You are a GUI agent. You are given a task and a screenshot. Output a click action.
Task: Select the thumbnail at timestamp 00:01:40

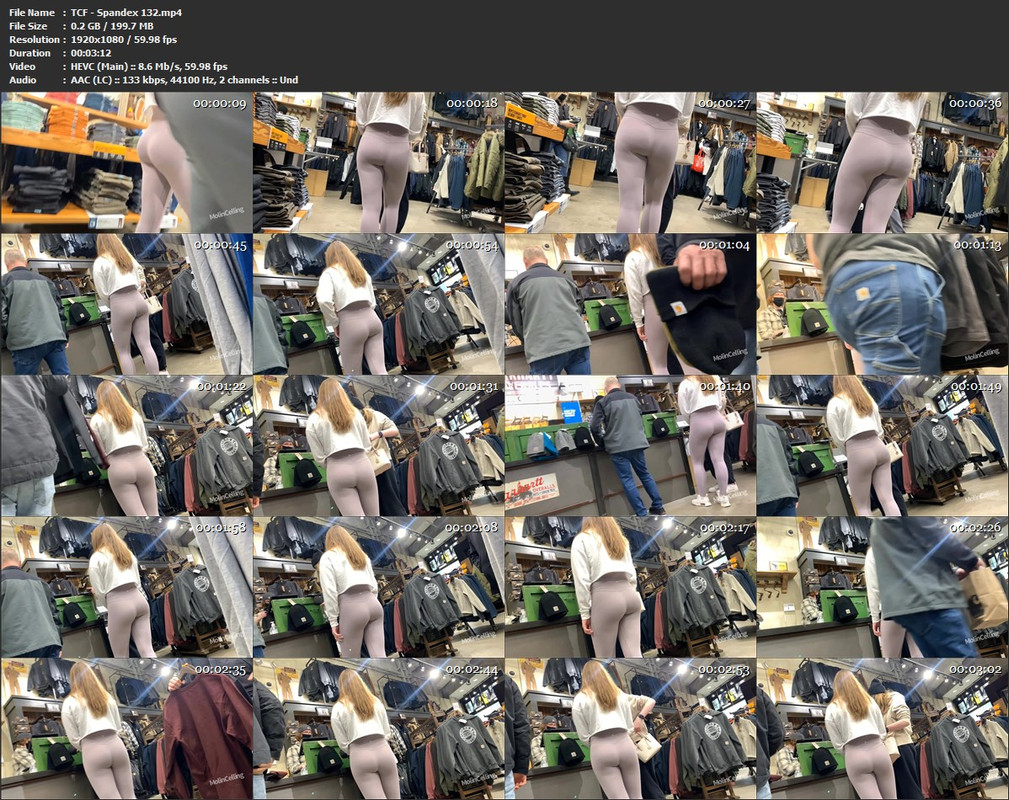(x=629, y=446)
